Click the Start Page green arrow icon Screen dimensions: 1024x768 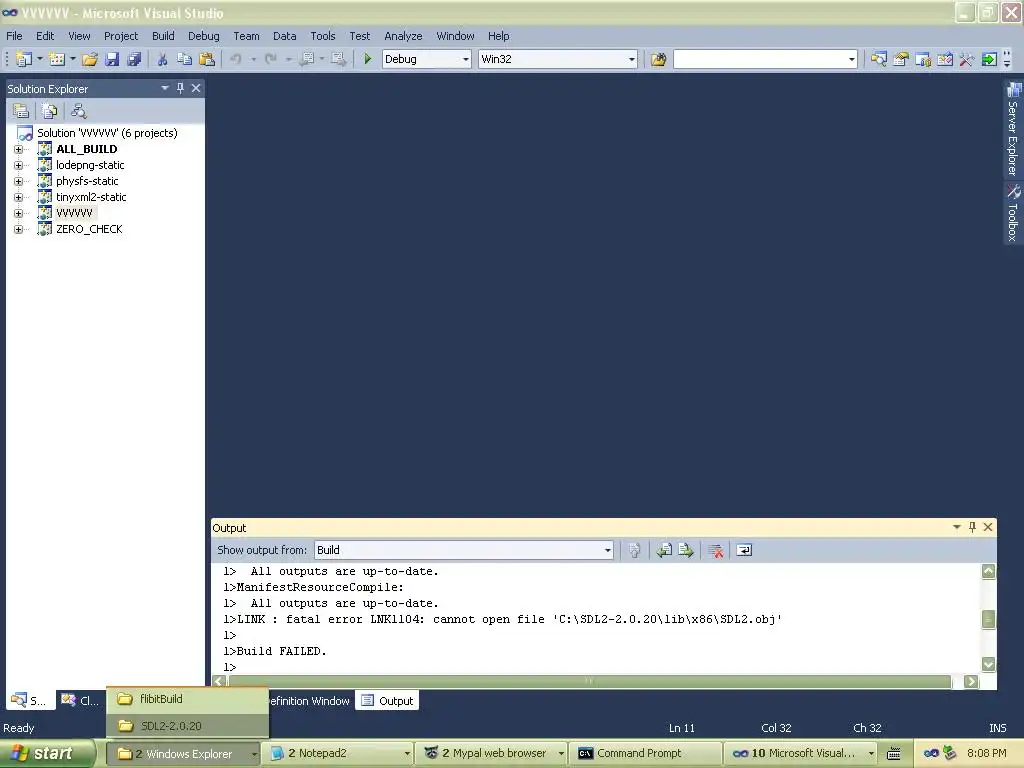click(x=989, y=59)
